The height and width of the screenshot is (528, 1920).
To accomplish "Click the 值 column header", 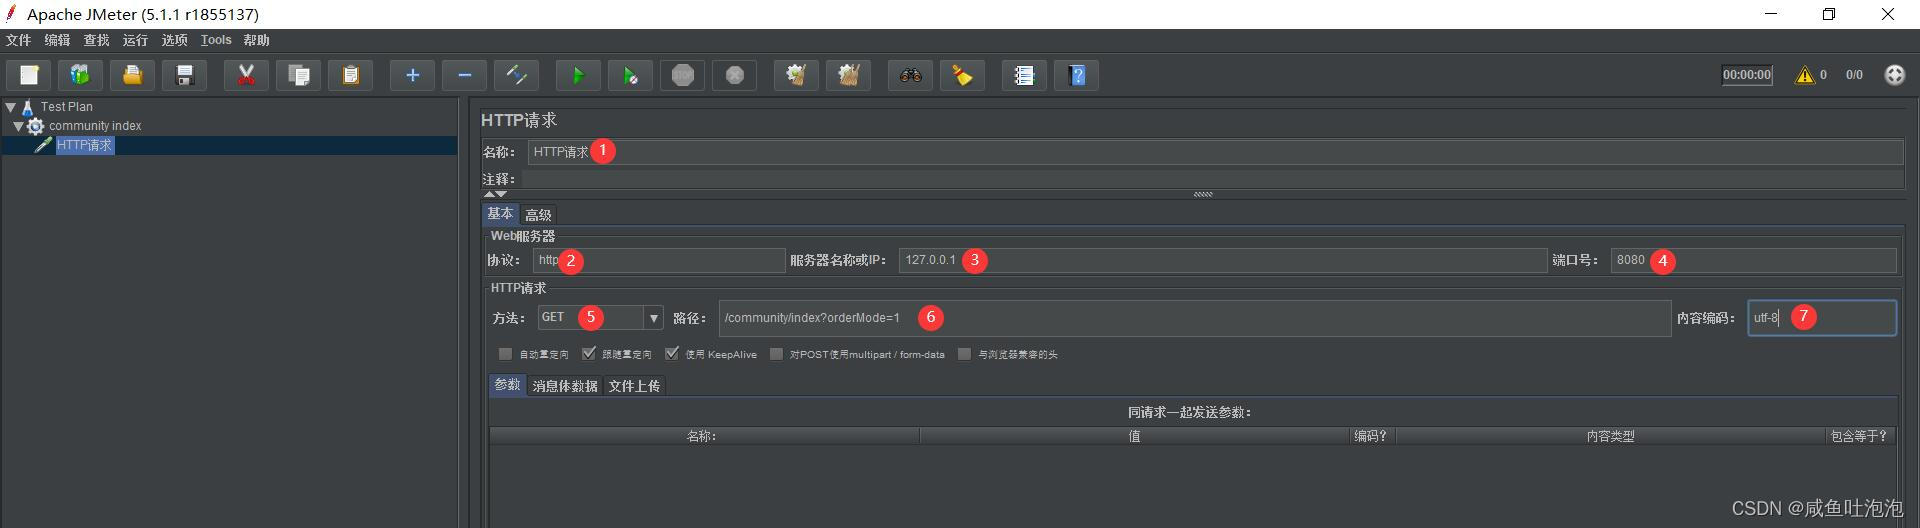I will (1134, 436).
